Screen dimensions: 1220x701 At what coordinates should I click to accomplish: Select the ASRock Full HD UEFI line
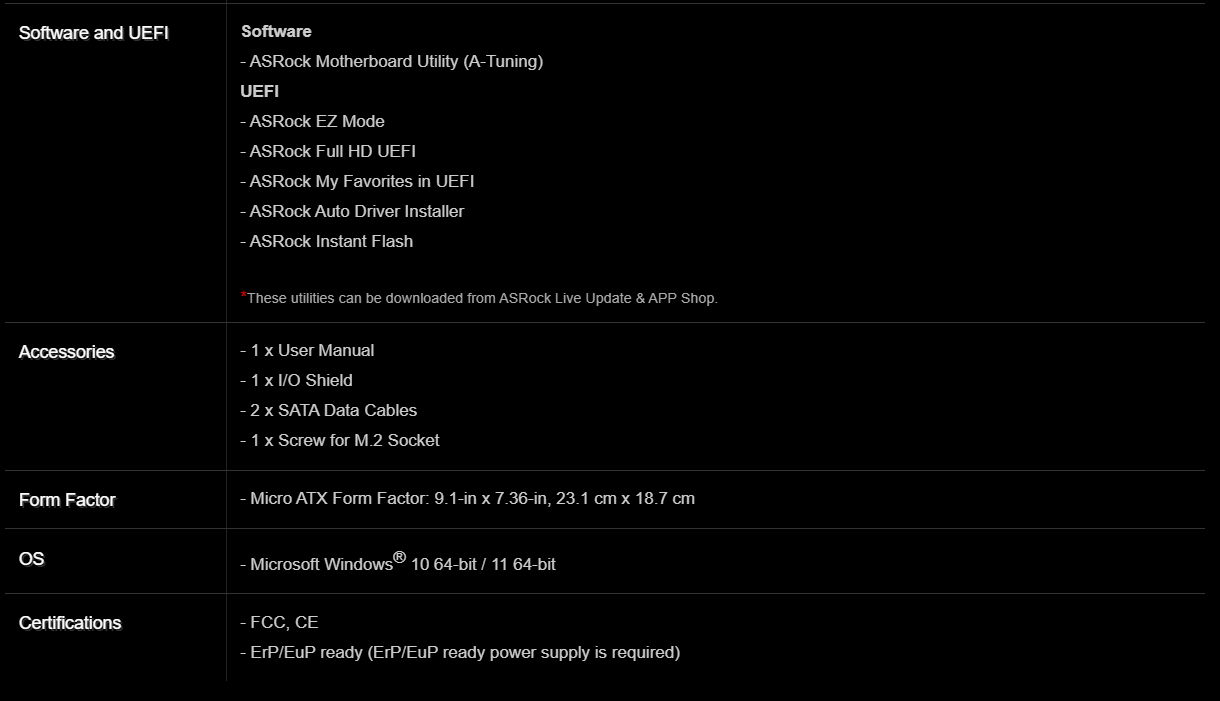328,151
